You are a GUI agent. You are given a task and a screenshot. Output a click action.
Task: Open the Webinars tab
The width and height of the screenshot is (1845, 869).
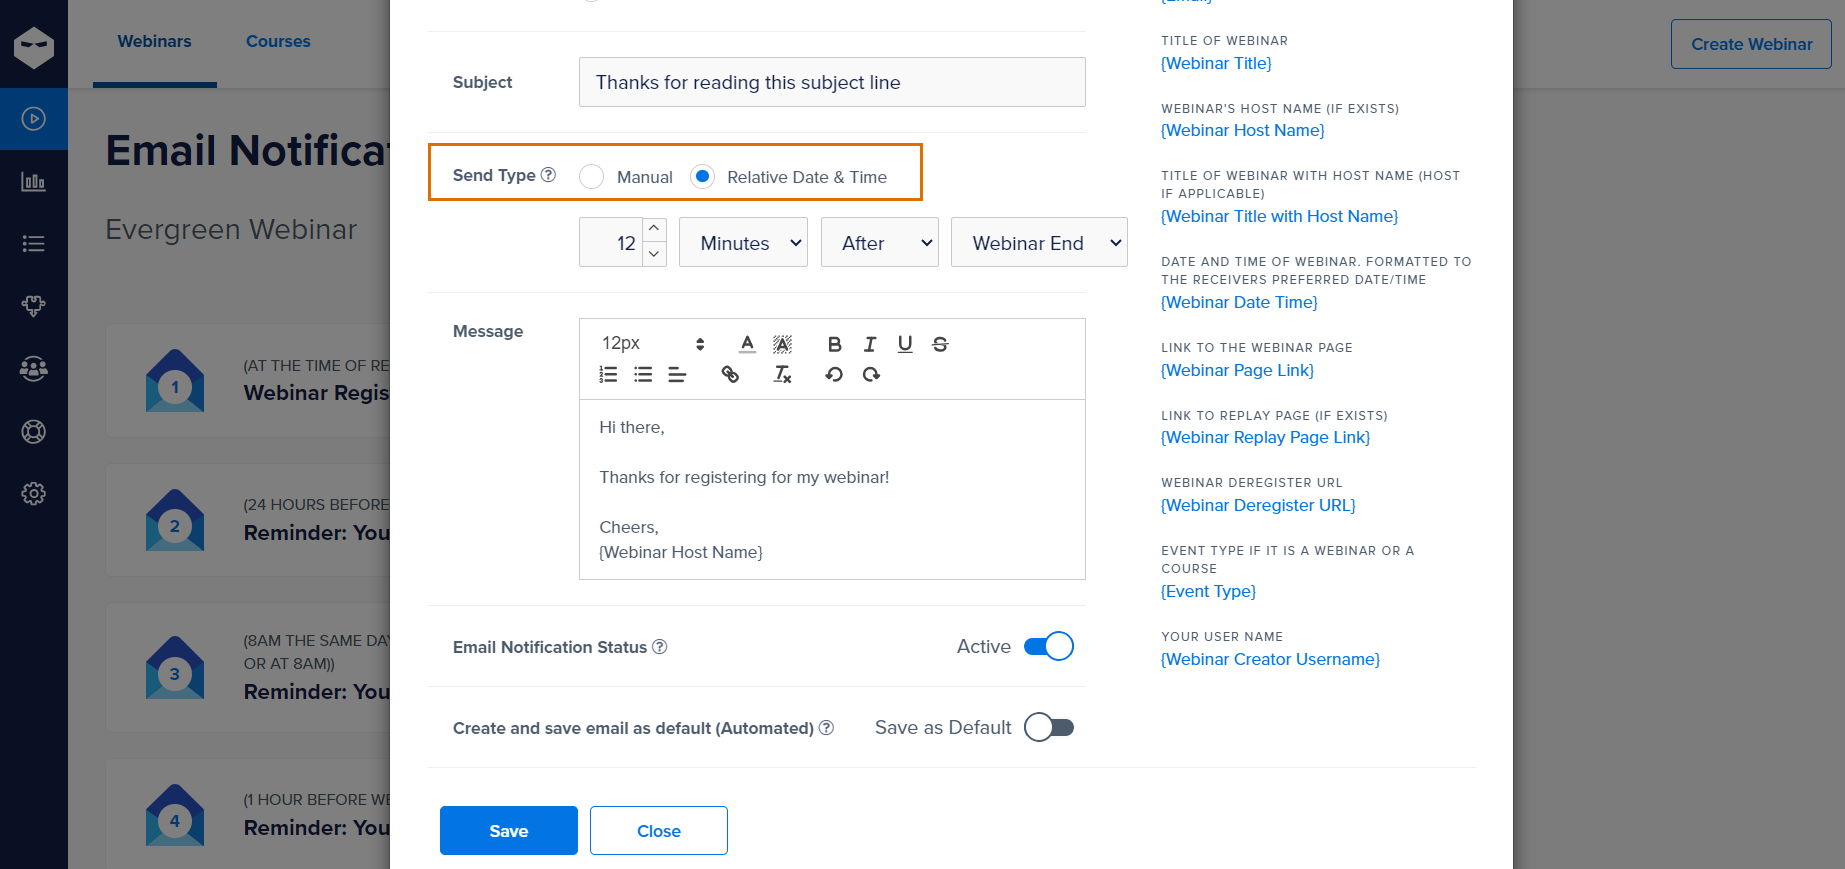[154, 42]
